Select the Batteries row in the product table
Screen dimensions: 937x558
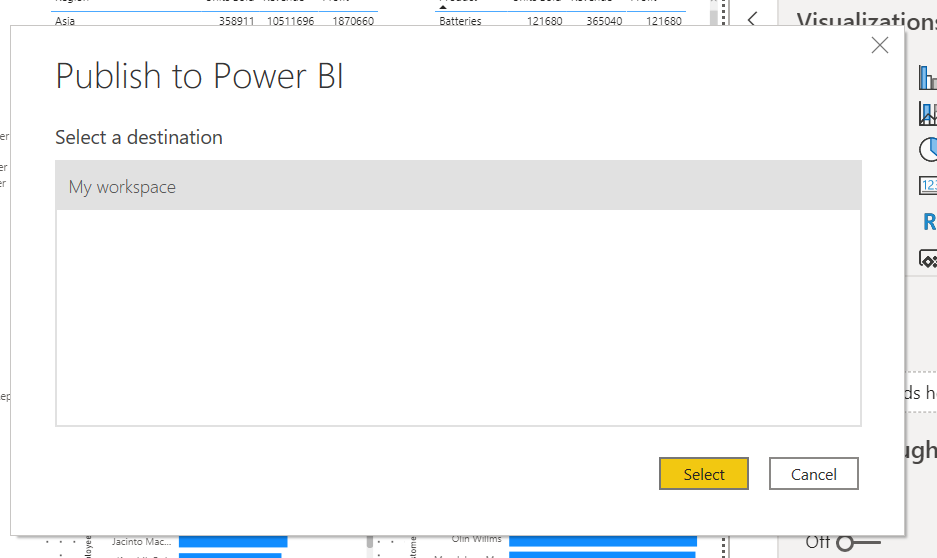560,21
